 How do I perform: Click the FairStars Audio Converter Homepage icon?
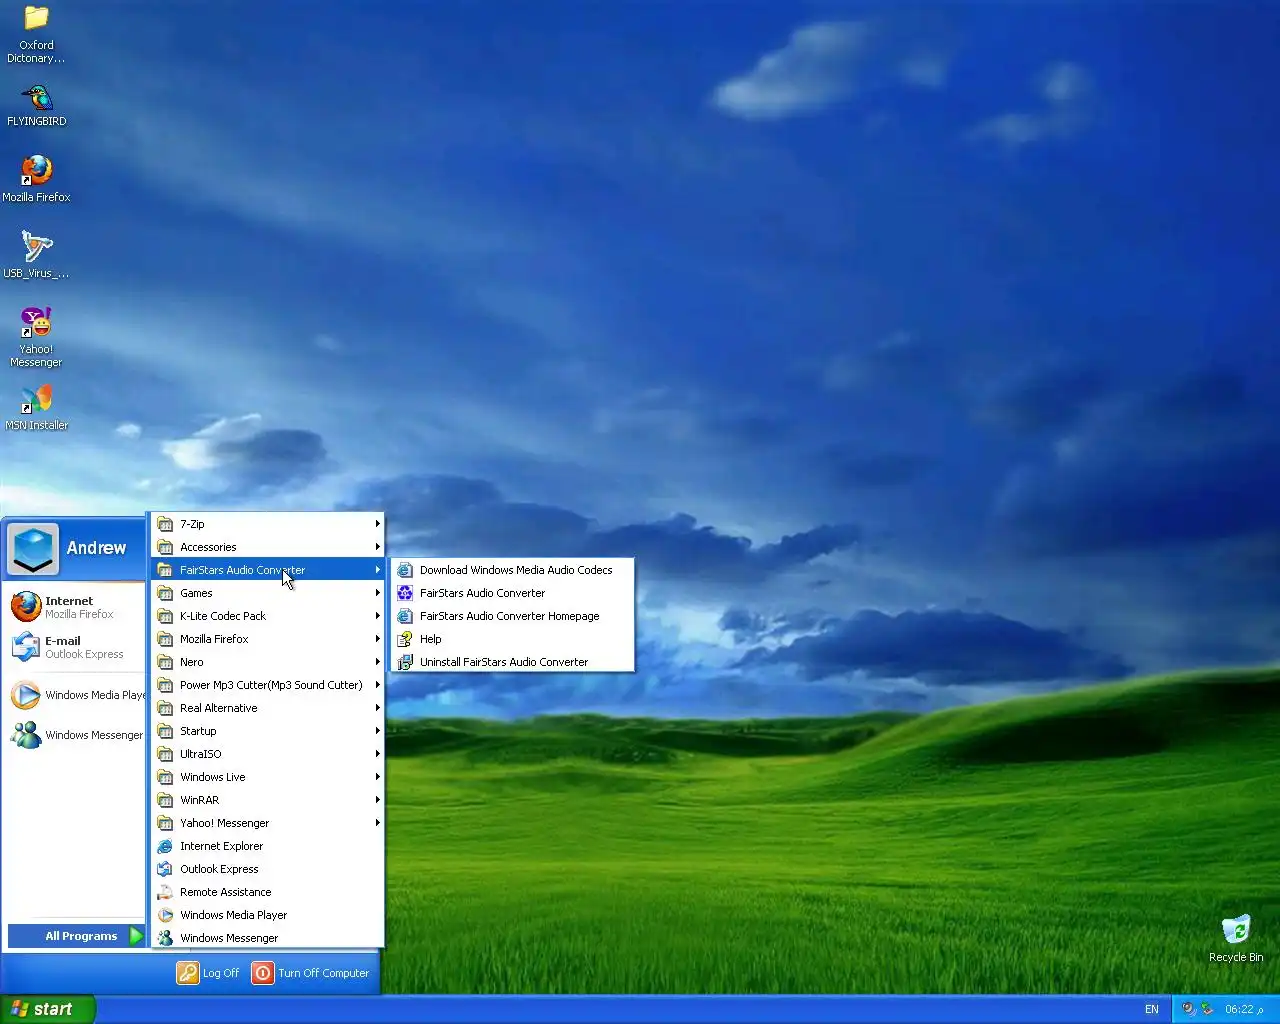click(405, 616)
